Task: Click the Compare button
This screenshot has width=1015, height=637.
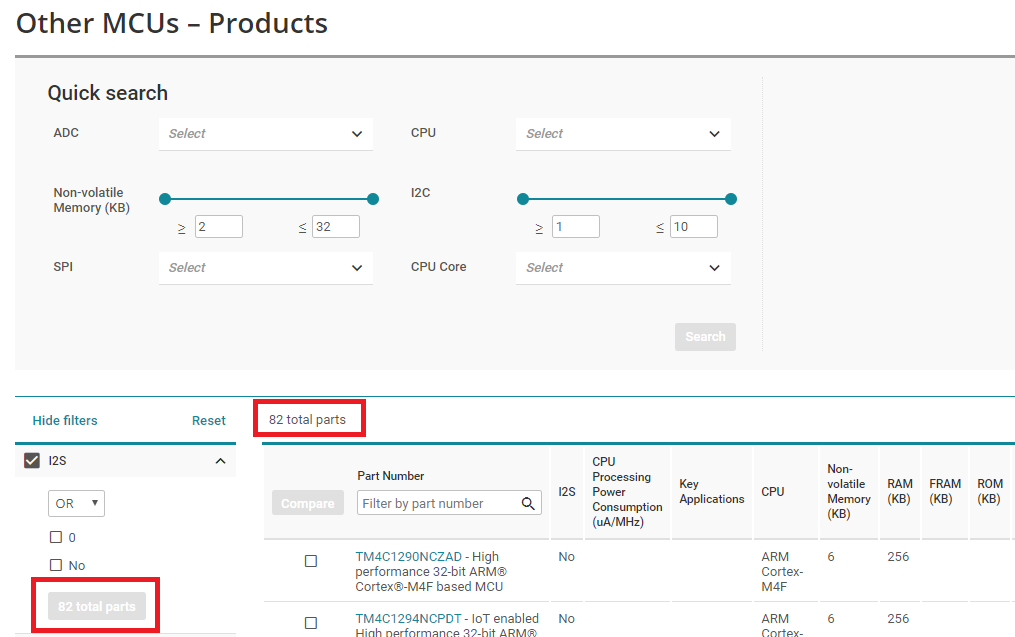Action: point(307,503)
